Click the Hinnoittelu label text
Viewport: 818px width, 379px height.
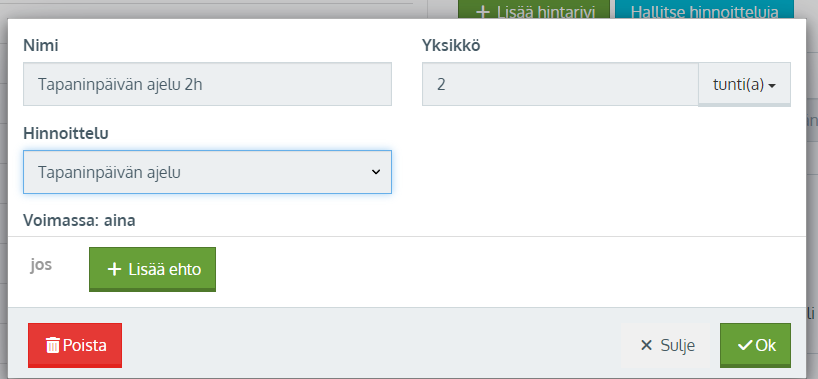click(x=66, y=133)
